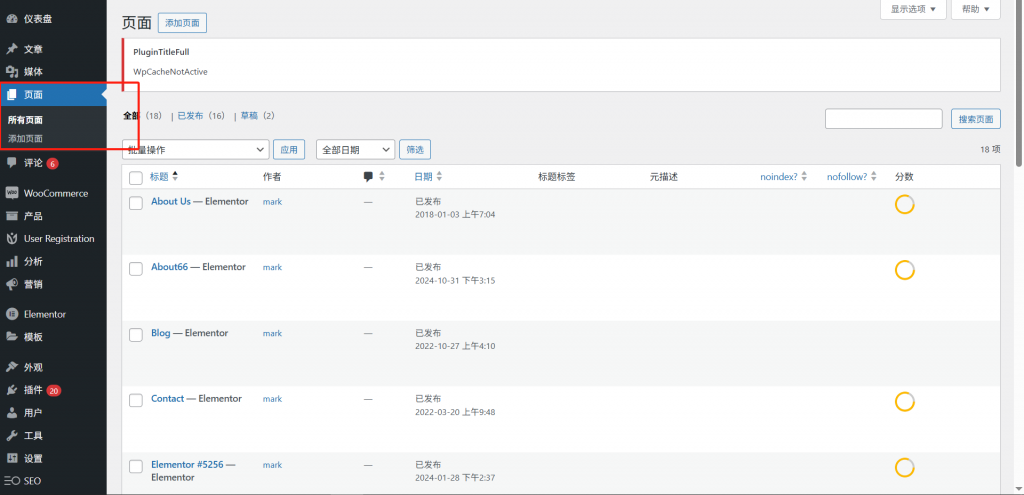
Task: Click the About66 SEO score circle
Action: click(x=904, y=270)
